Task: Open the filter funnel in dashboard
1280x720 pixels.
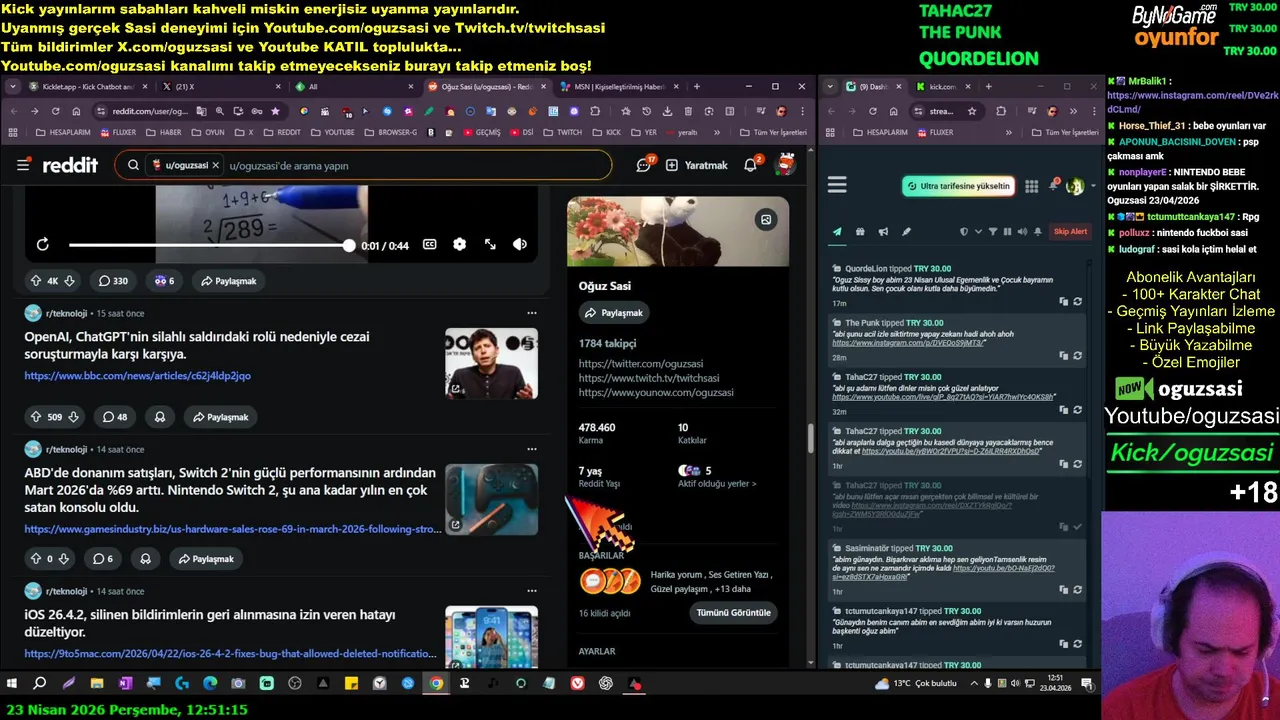Action: (x=992, y=231)
